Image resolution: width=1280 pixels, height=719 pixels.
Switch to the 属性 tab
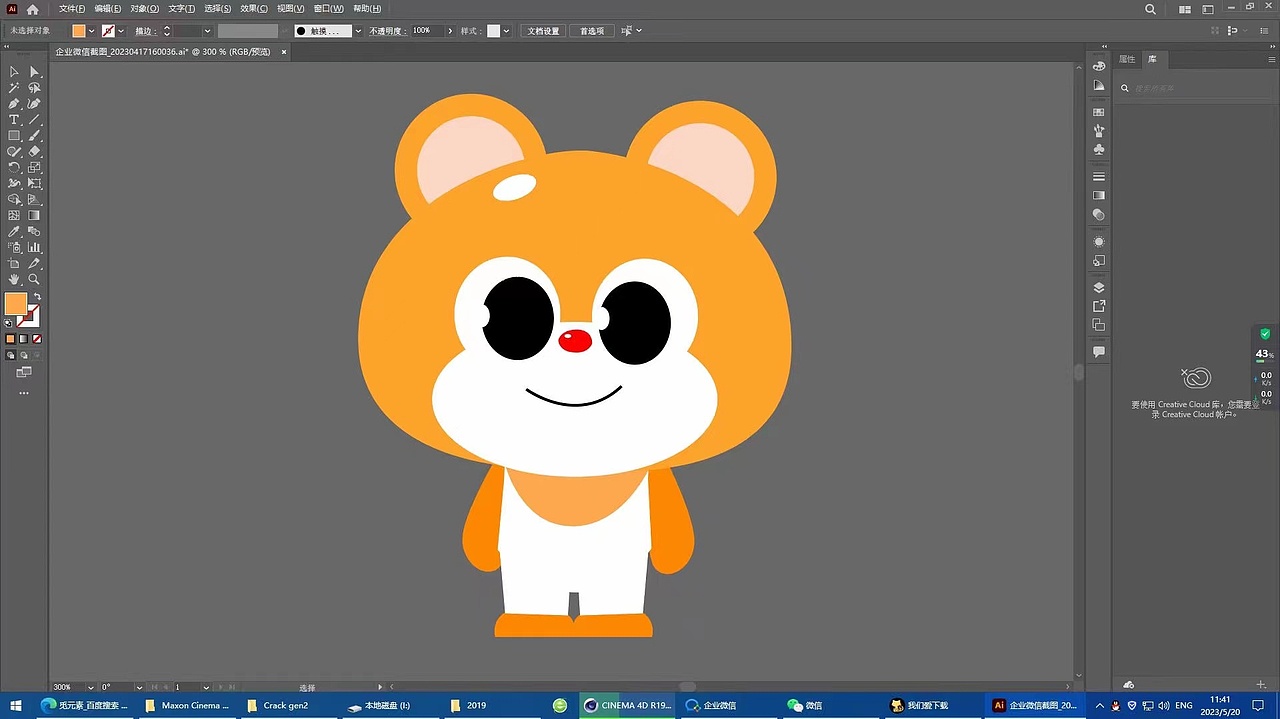tap(1126, 58)
